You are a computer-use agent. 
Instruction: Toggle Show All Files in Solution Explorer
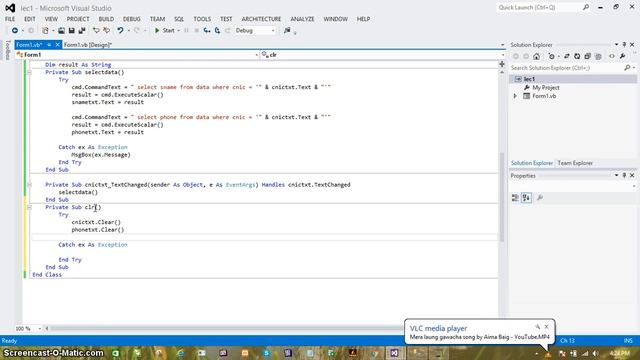[598, 56]
